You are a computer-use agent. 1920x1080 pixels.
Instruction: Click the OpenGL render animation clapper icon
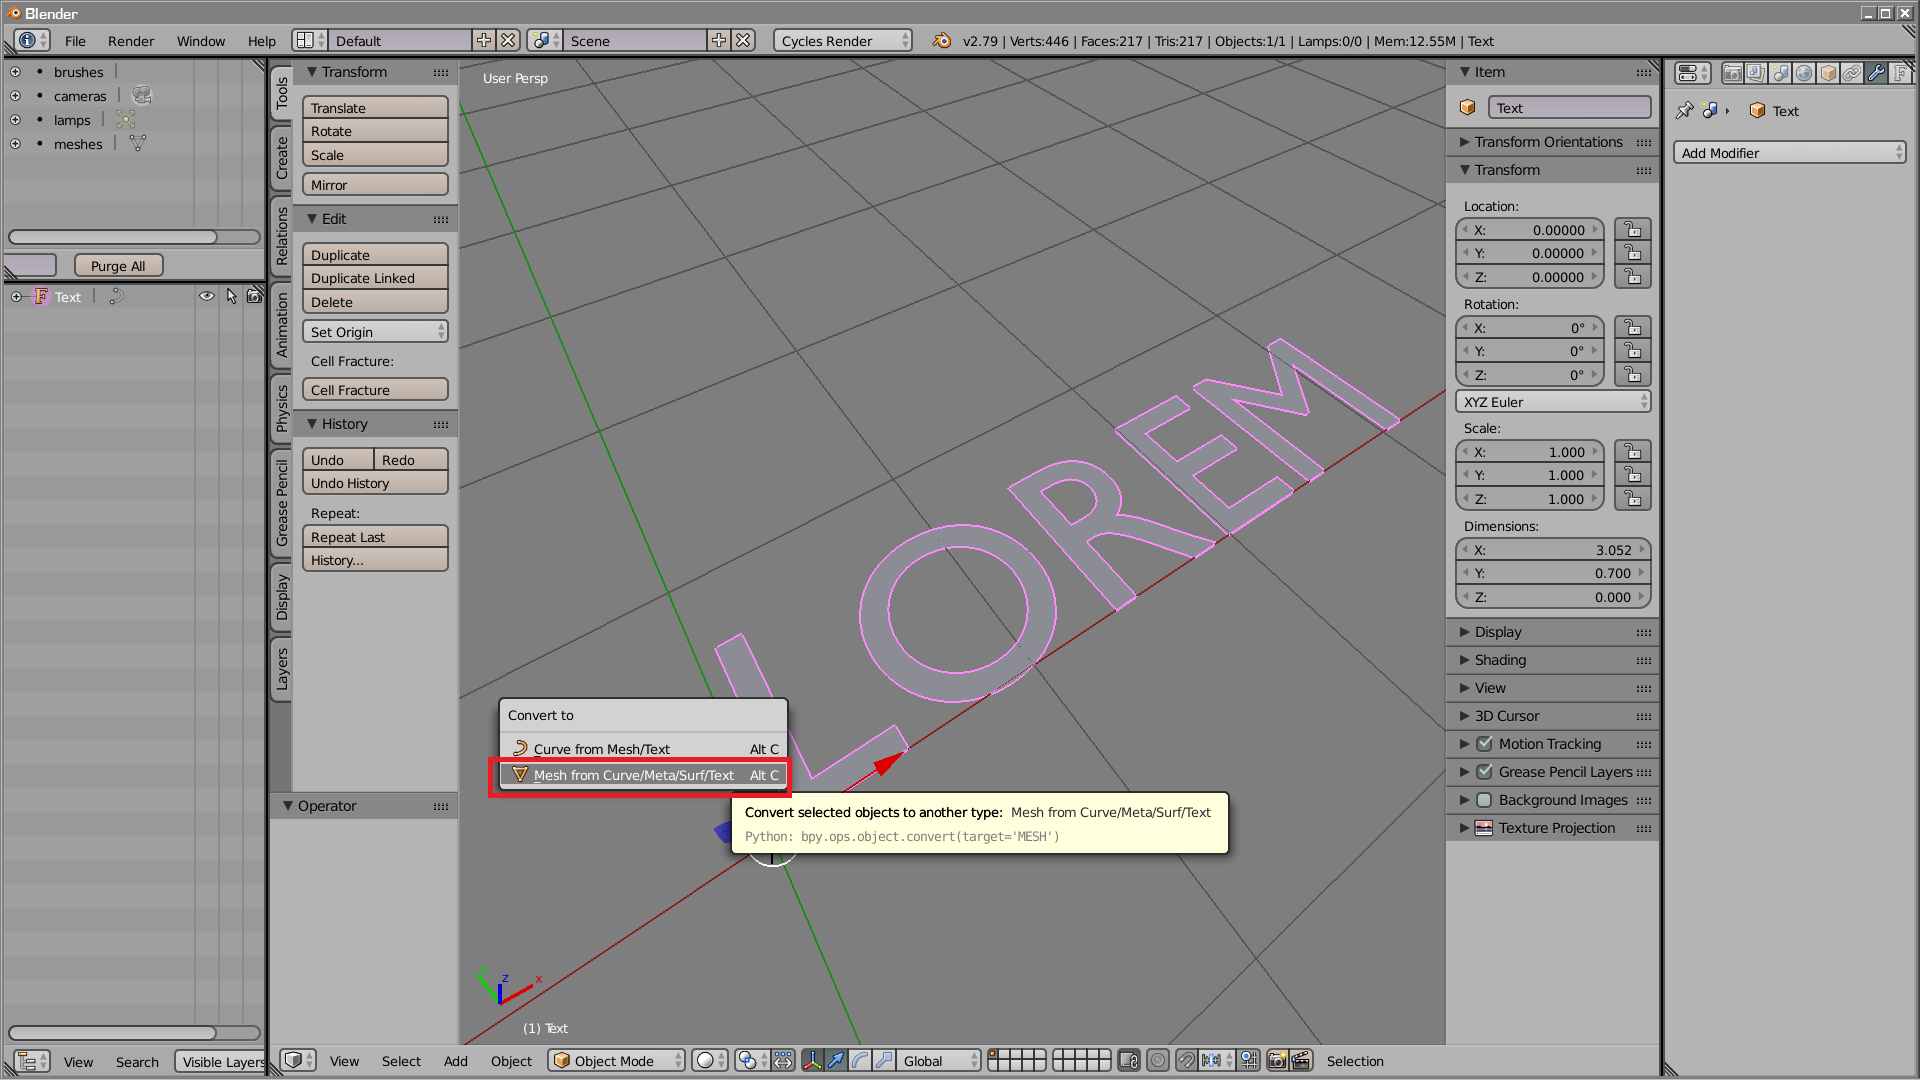[1301, 1061]
